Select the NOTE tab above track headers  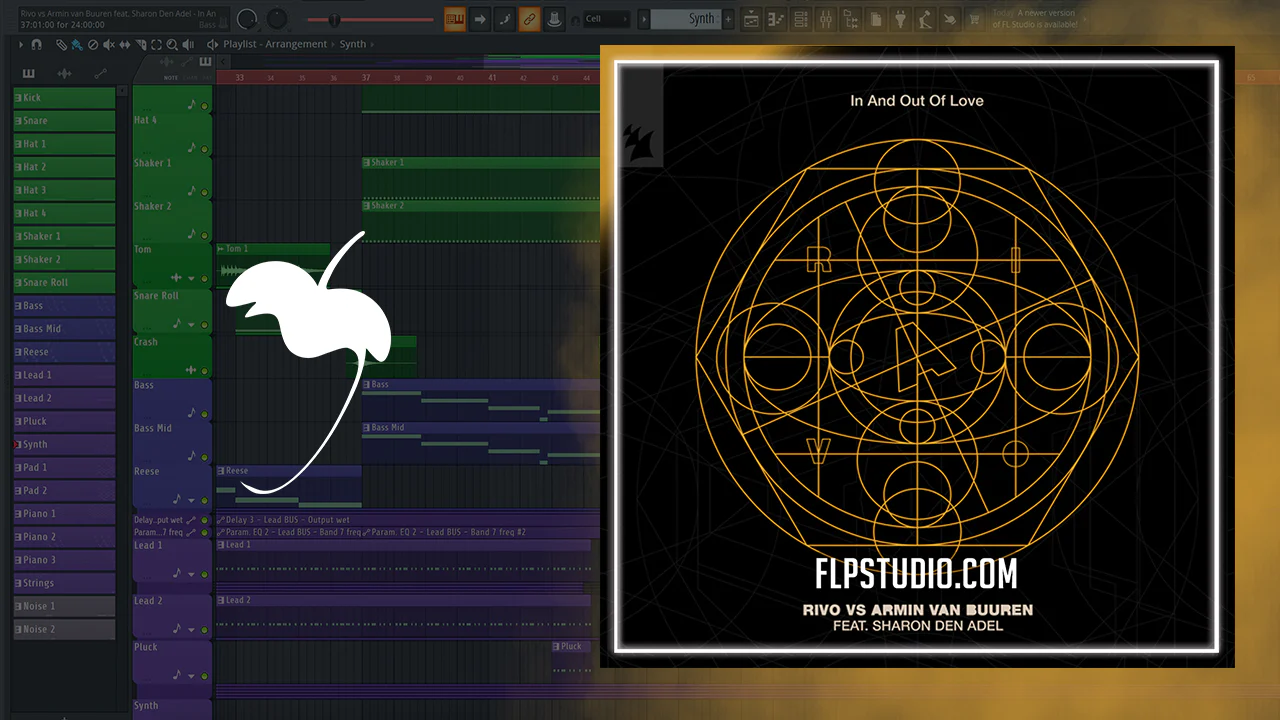point(169,77)
